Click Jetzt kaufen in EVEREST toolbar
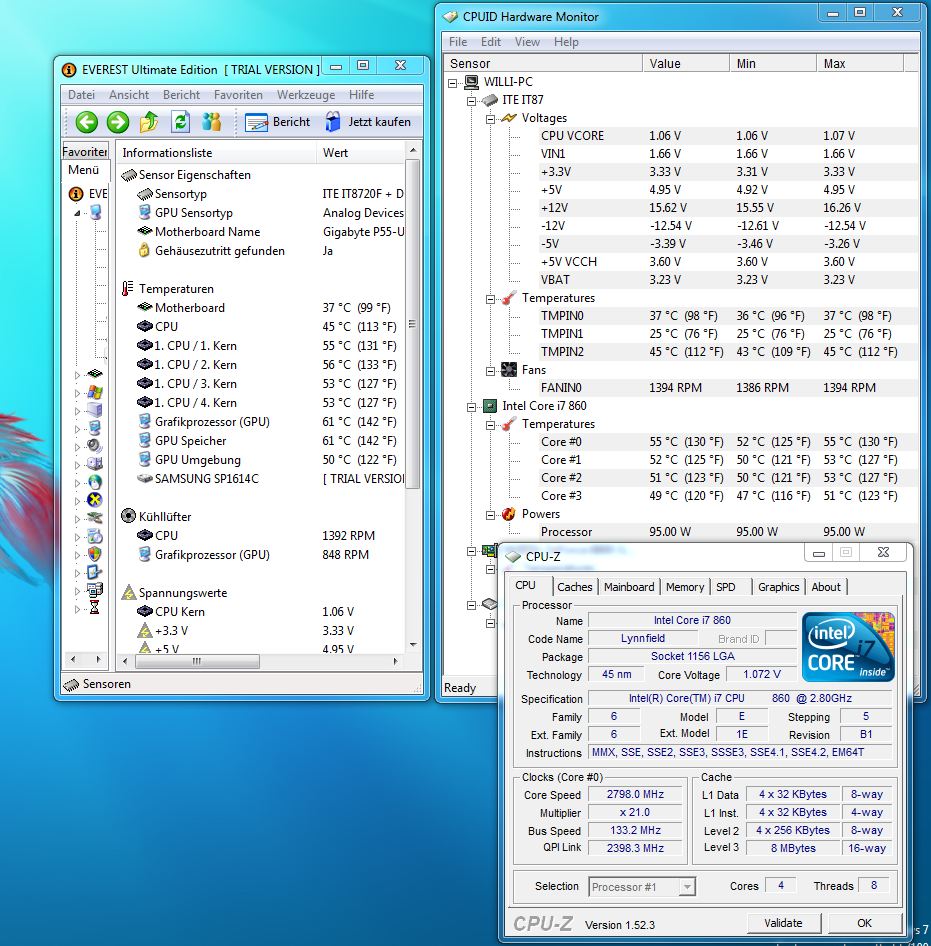This screenshot has width=931, height=946. pos(368,122)
